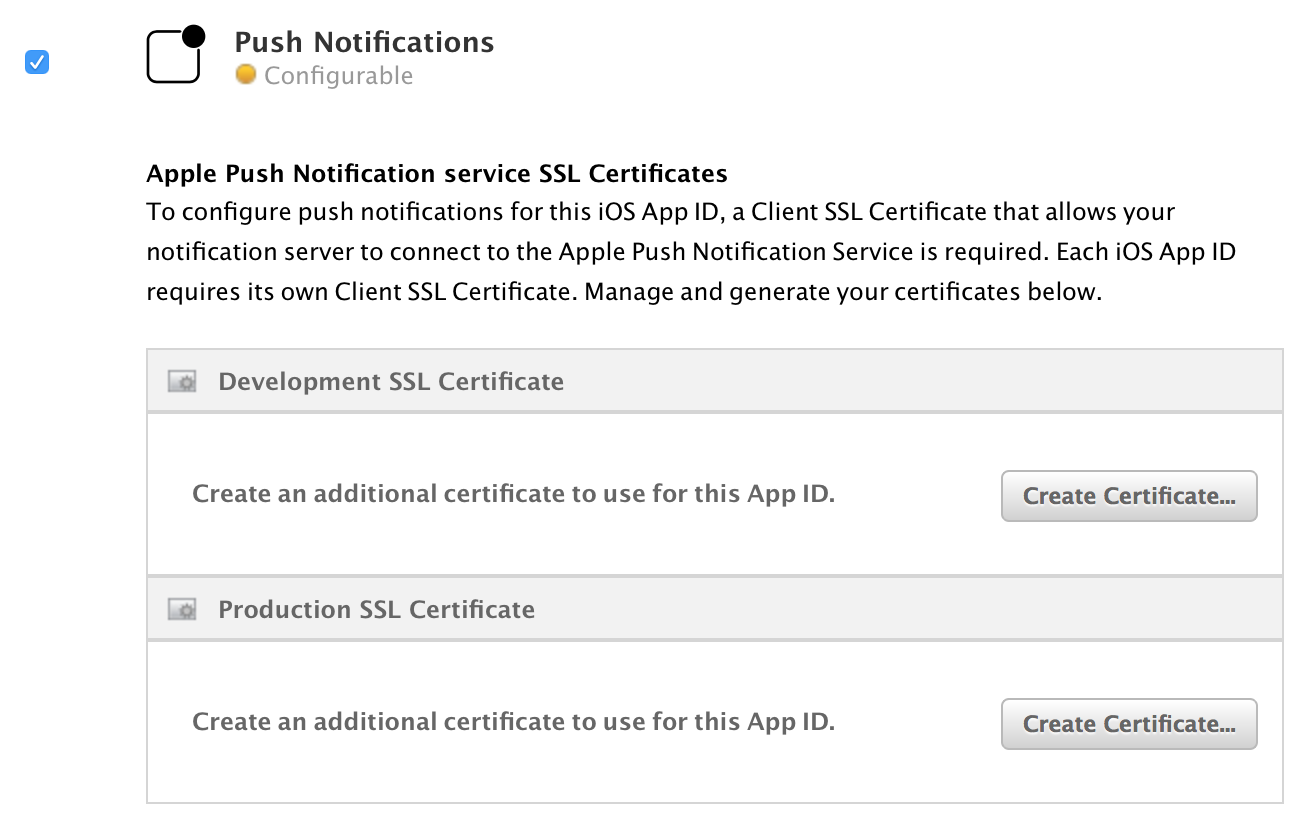Click the additional certificate text under Development

point(513,494)
